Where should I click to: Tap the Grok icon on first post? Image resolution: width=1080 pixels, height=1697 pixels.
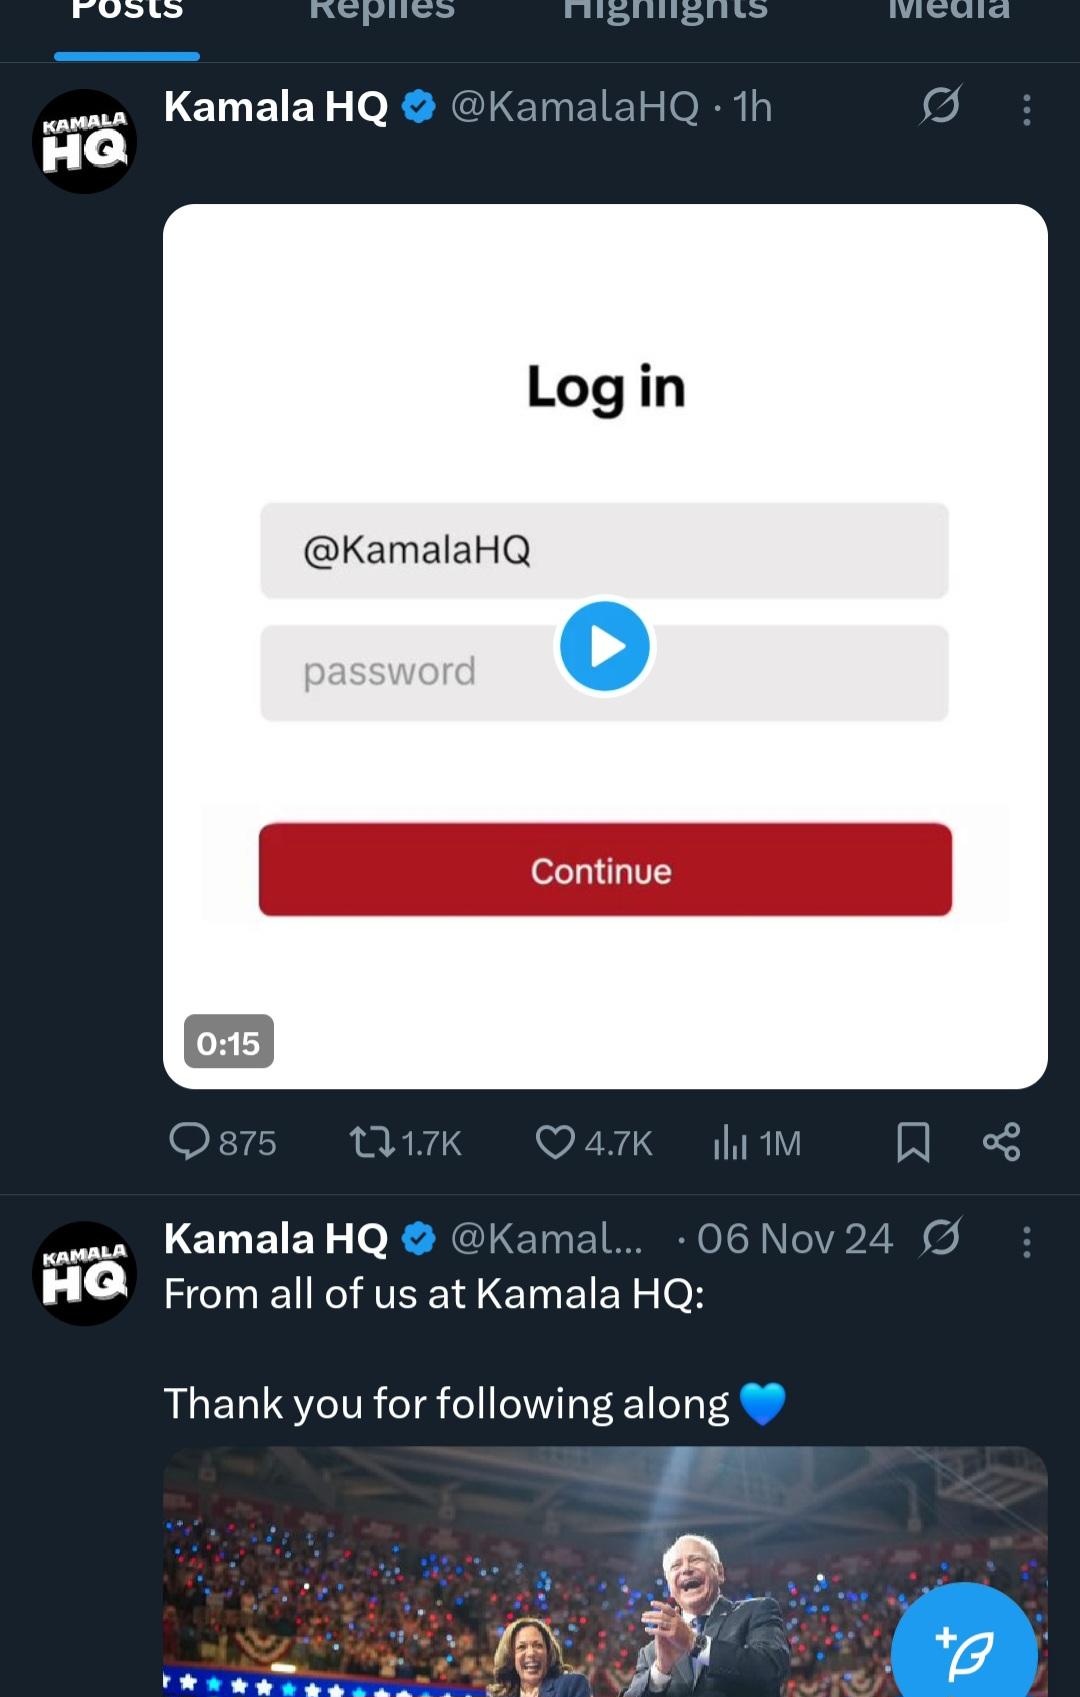tap(940, 105)
